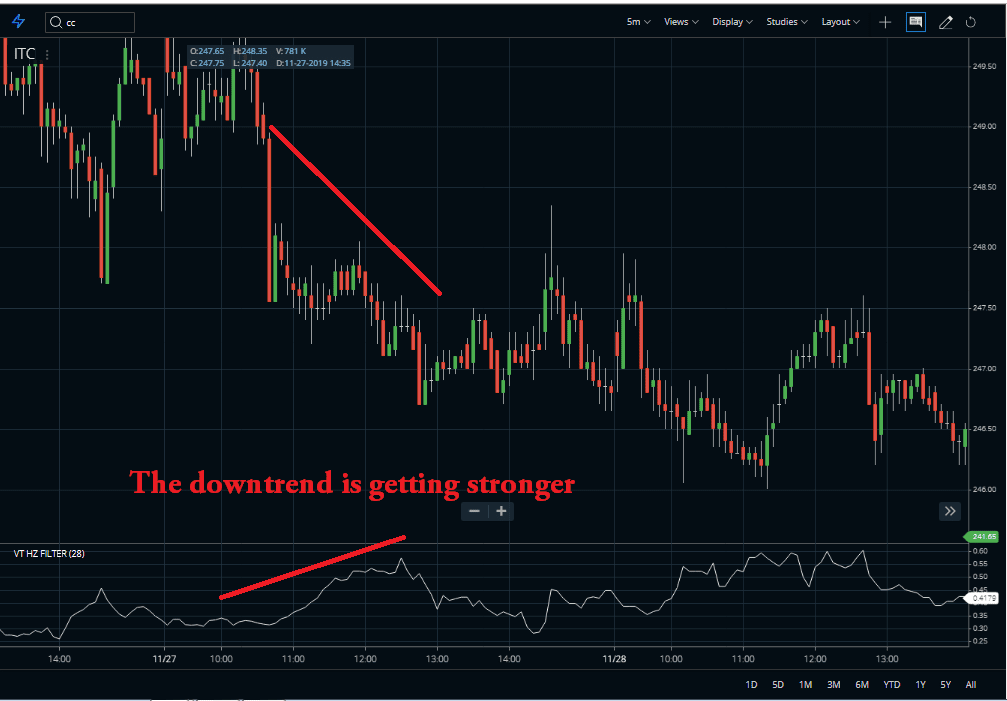The height and width of the screenshot is (701, 1007).
Task: Zoom in with the plus button
Action: pyautogui.click(x=502, y=511)
